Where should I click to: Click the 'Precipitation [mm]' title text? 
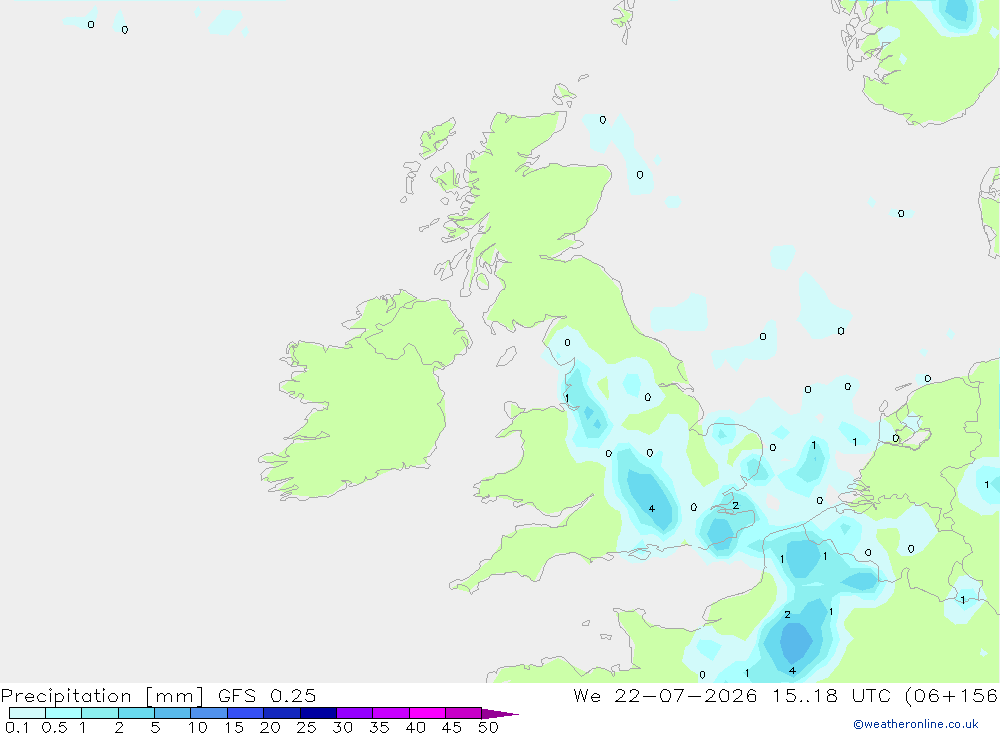(x=102, y=696)
